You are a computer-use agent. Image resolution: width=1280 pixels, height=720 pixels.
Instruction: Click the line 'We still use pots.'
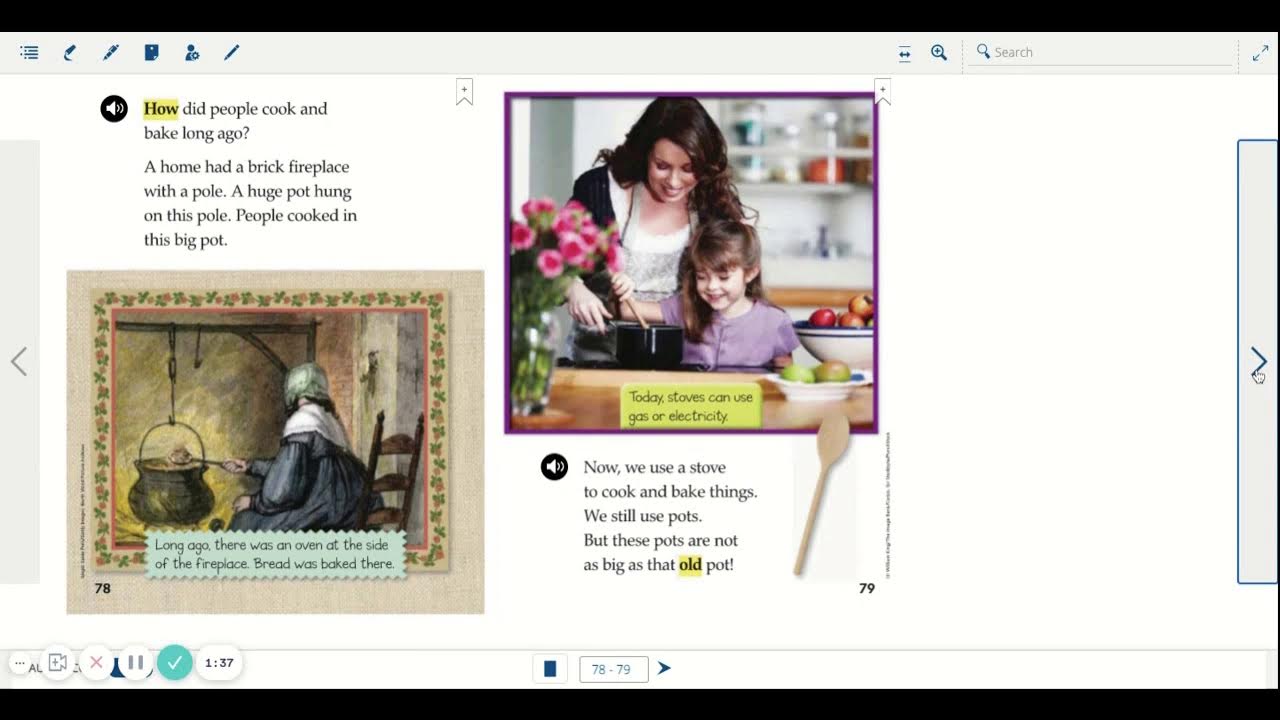pos(643,516)
